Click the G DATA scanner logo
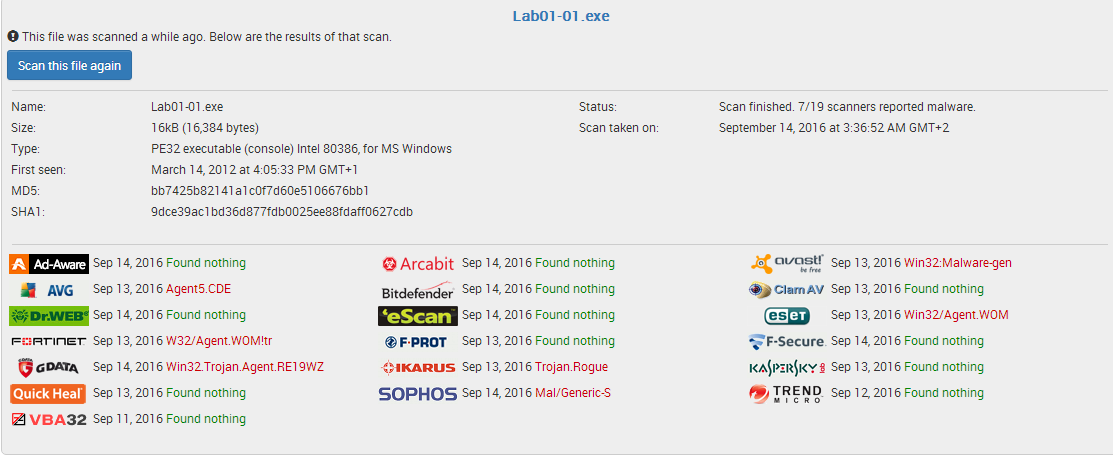The width and height of the screenshot is (1113, 465). (49, 368)
